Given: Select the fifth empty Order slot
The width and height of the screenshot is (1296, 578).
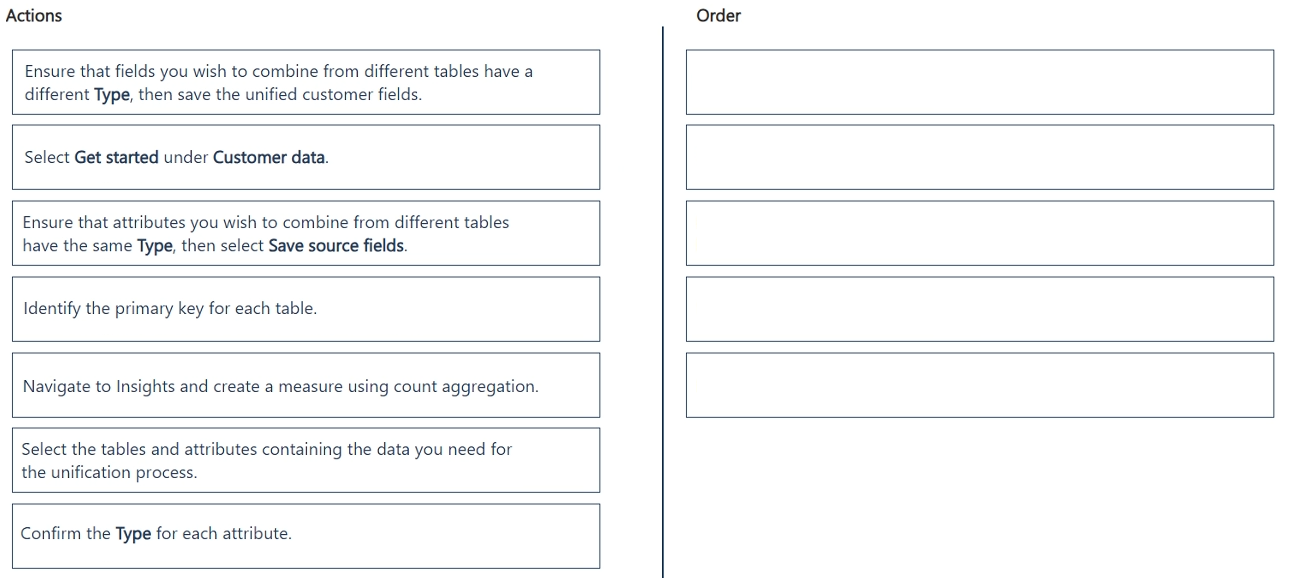Looking at the screenshot, I should point(980,385).
